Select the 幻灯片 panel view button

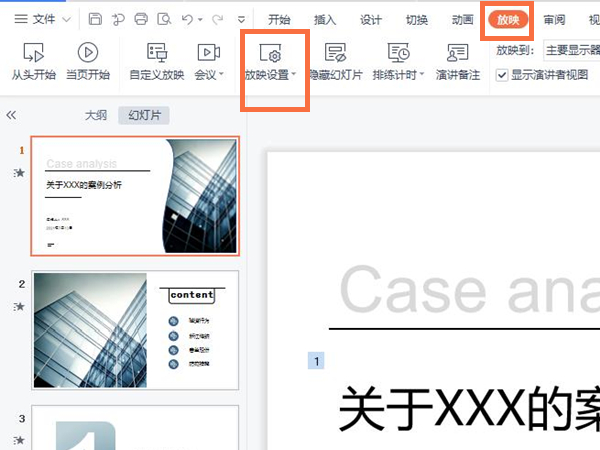coord(143,115)
